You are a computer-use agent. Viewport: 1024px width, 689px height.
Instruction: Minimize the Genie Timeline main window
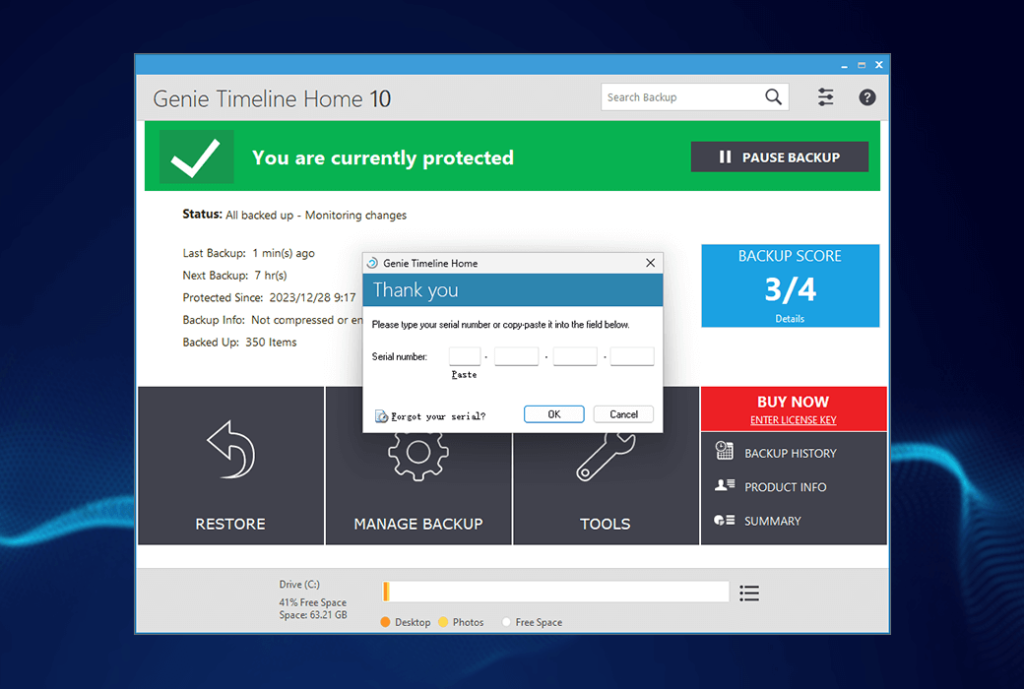[x=844, y=65]
